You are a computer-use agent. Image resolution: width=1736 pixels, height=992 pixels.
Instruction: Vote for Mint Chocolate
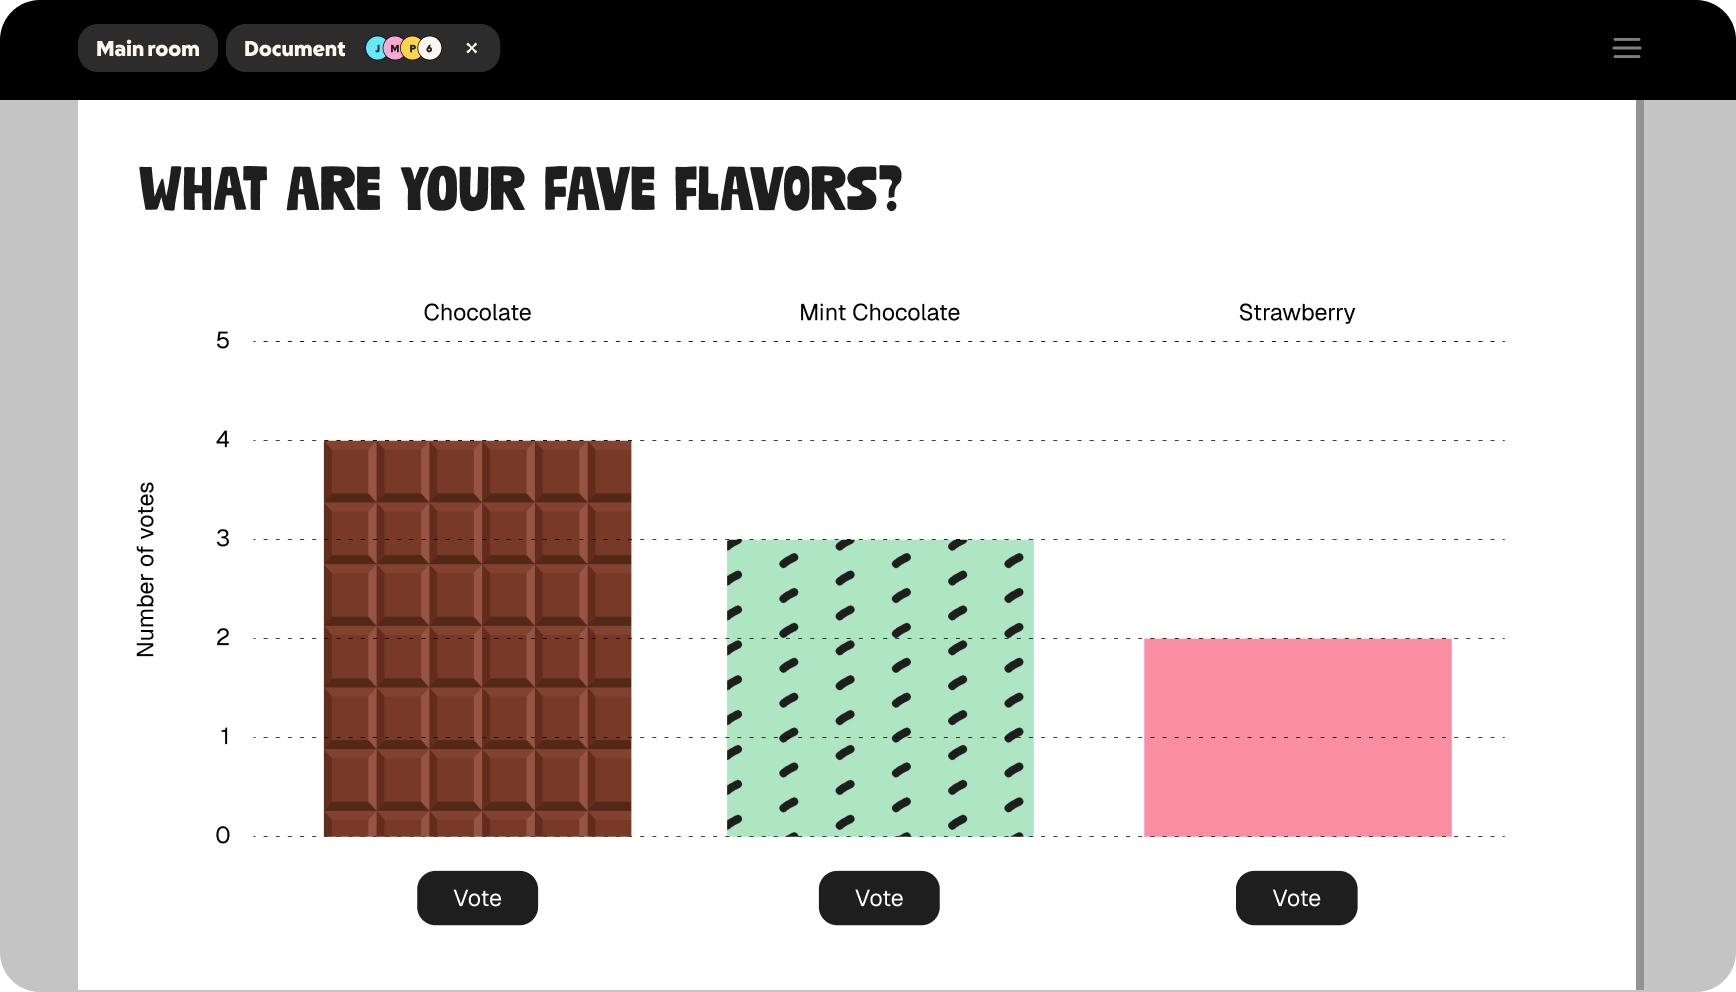[879, 898]
